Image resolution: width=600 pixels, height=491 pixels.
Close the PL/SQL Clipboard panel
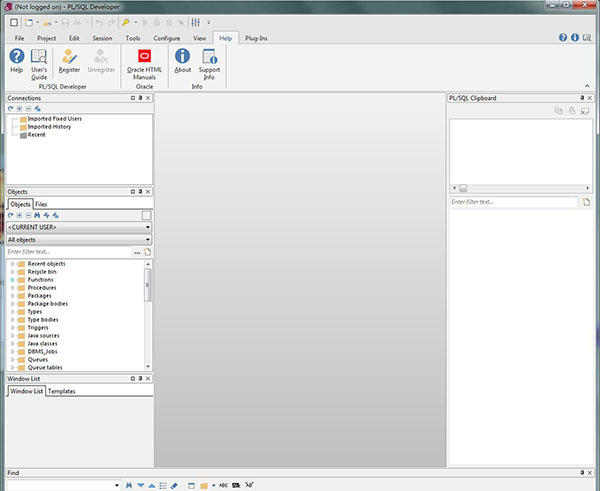[590, 98]
